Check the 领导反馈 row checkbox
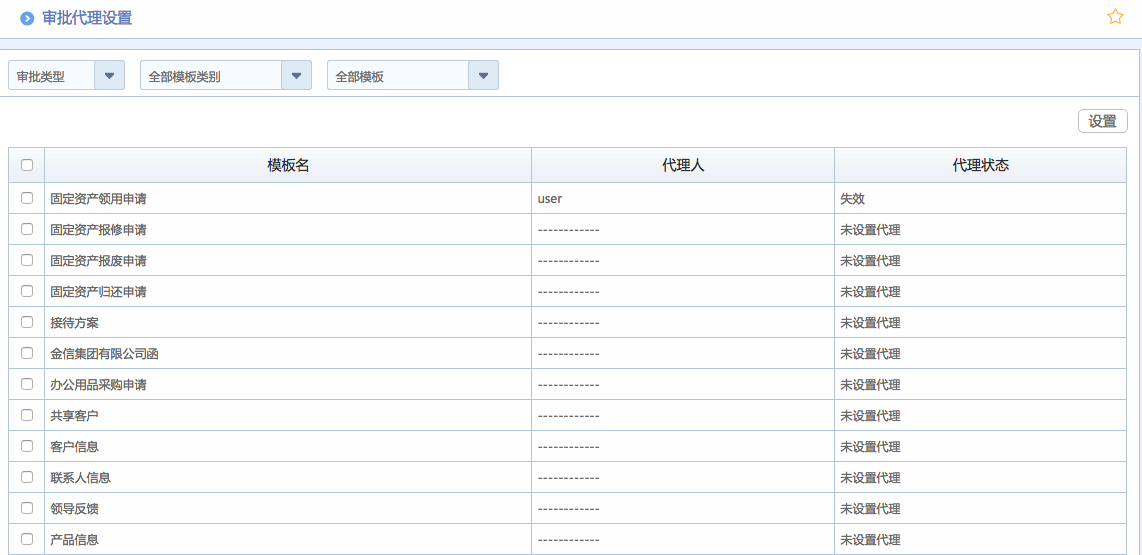 point(27,508)
